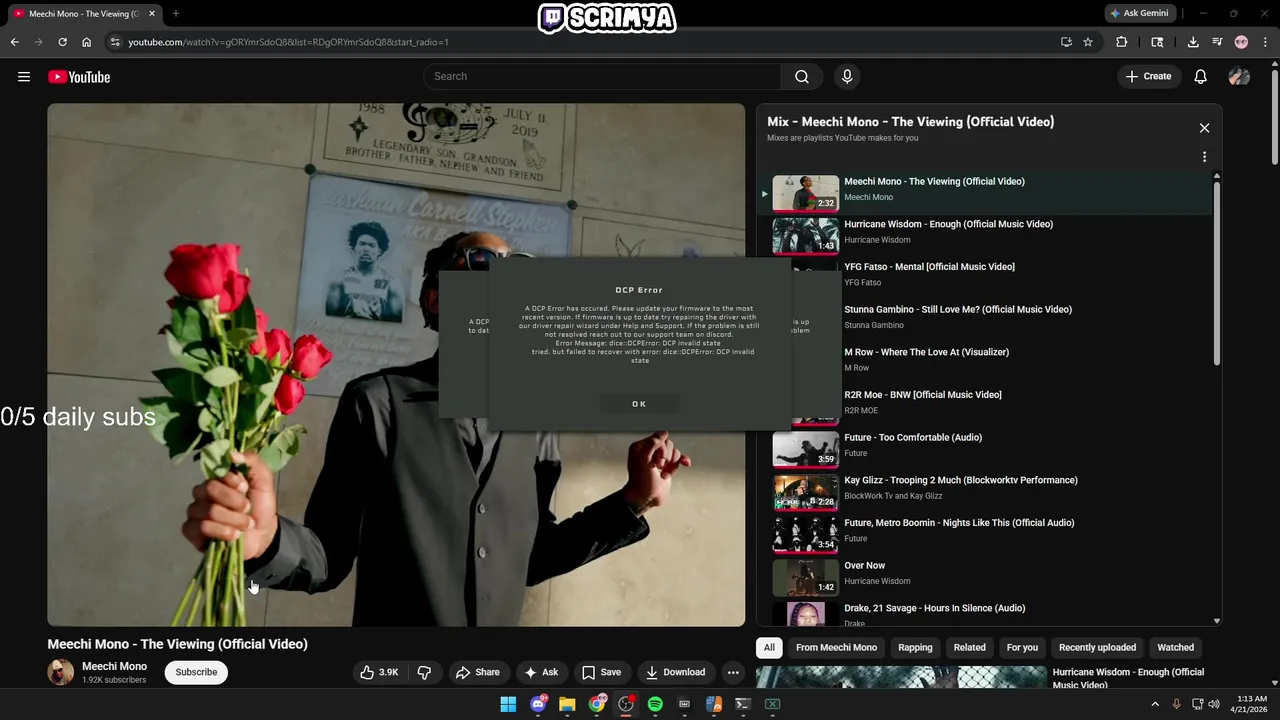
Task: Open the Chrome extensions menu
Action: [x=1121, y=42]
